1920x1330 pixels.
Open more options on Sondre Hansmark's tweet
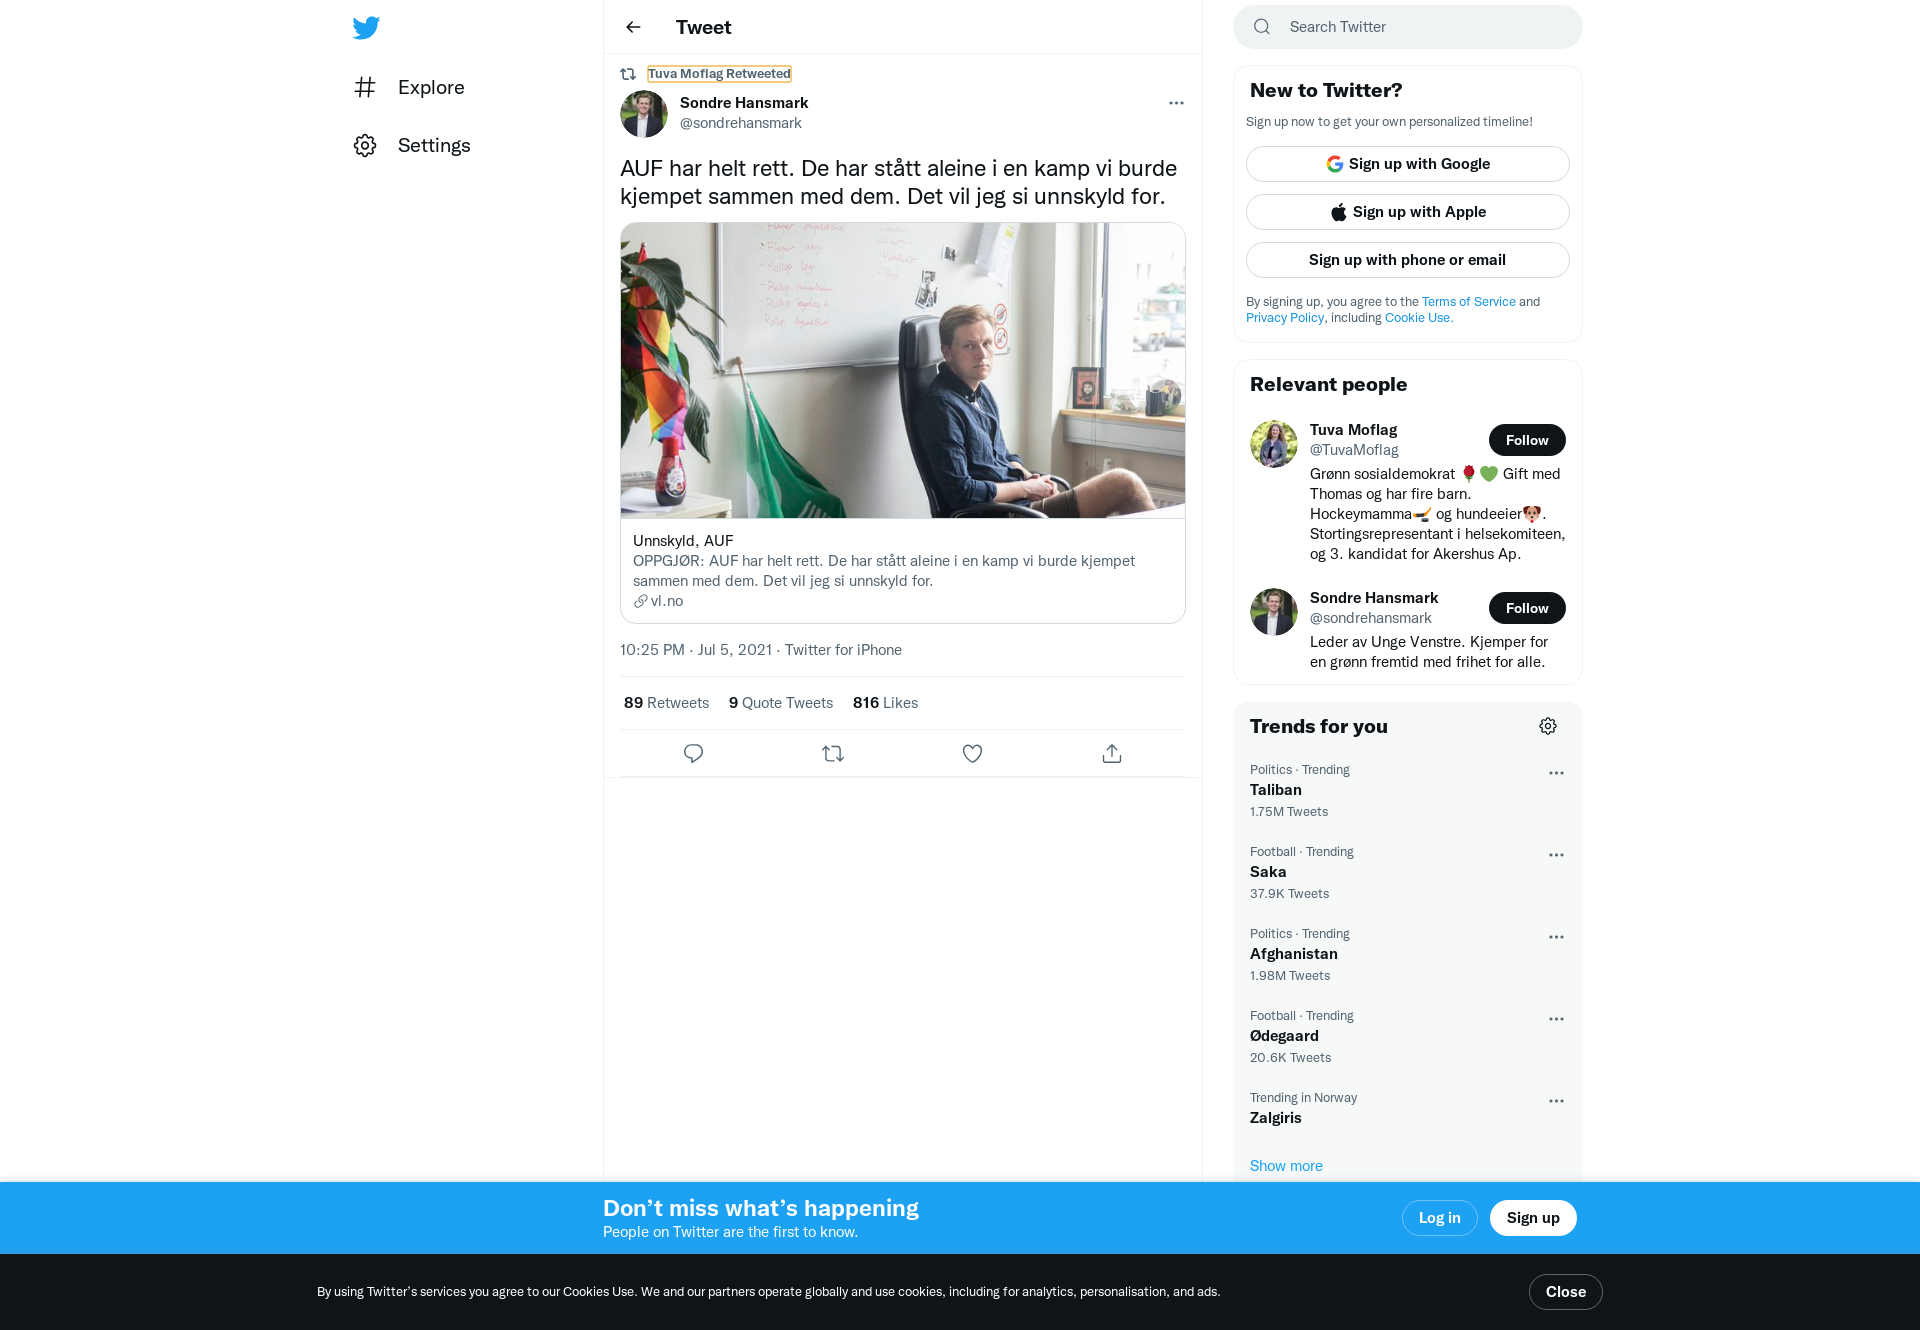1176,103
